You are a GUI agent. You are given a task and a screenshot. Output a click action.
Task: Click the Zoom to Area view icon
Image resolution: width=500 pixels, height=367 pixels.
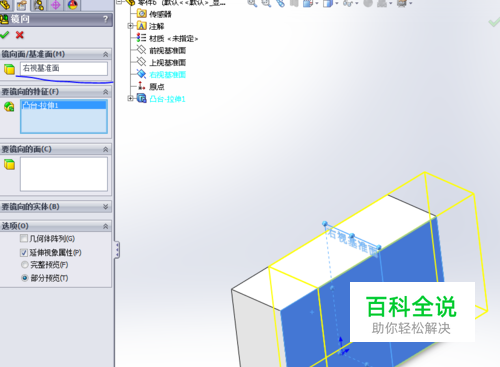[x=266, y=3]
